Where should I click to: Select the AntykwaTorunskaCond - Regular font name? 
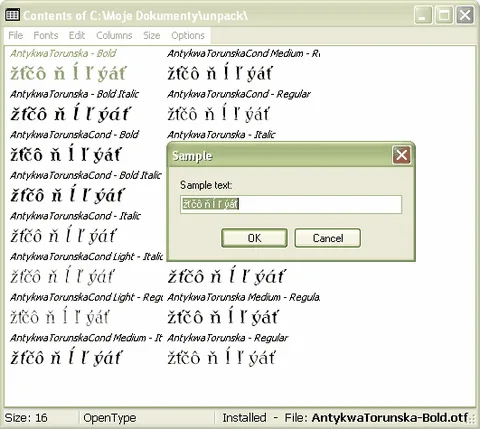(x=239, y=94)
